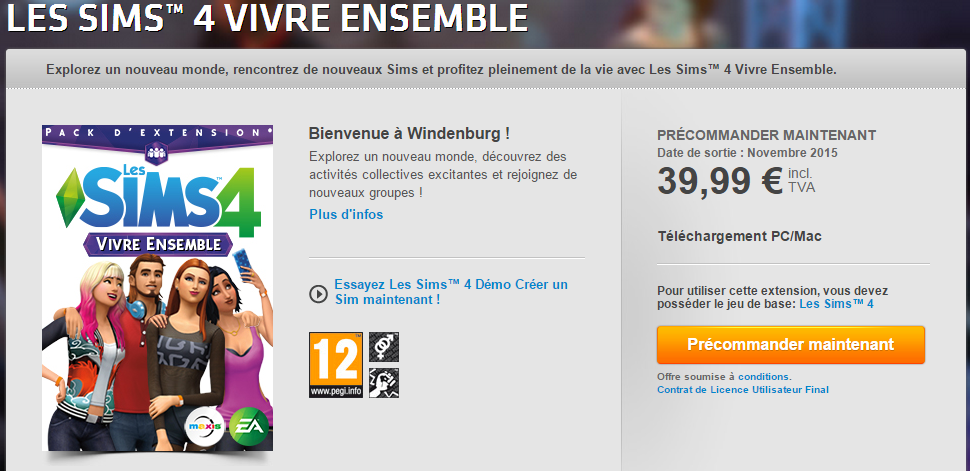
Task: Click the Précommander maintenant orange button
Action: tap(791, 345)
